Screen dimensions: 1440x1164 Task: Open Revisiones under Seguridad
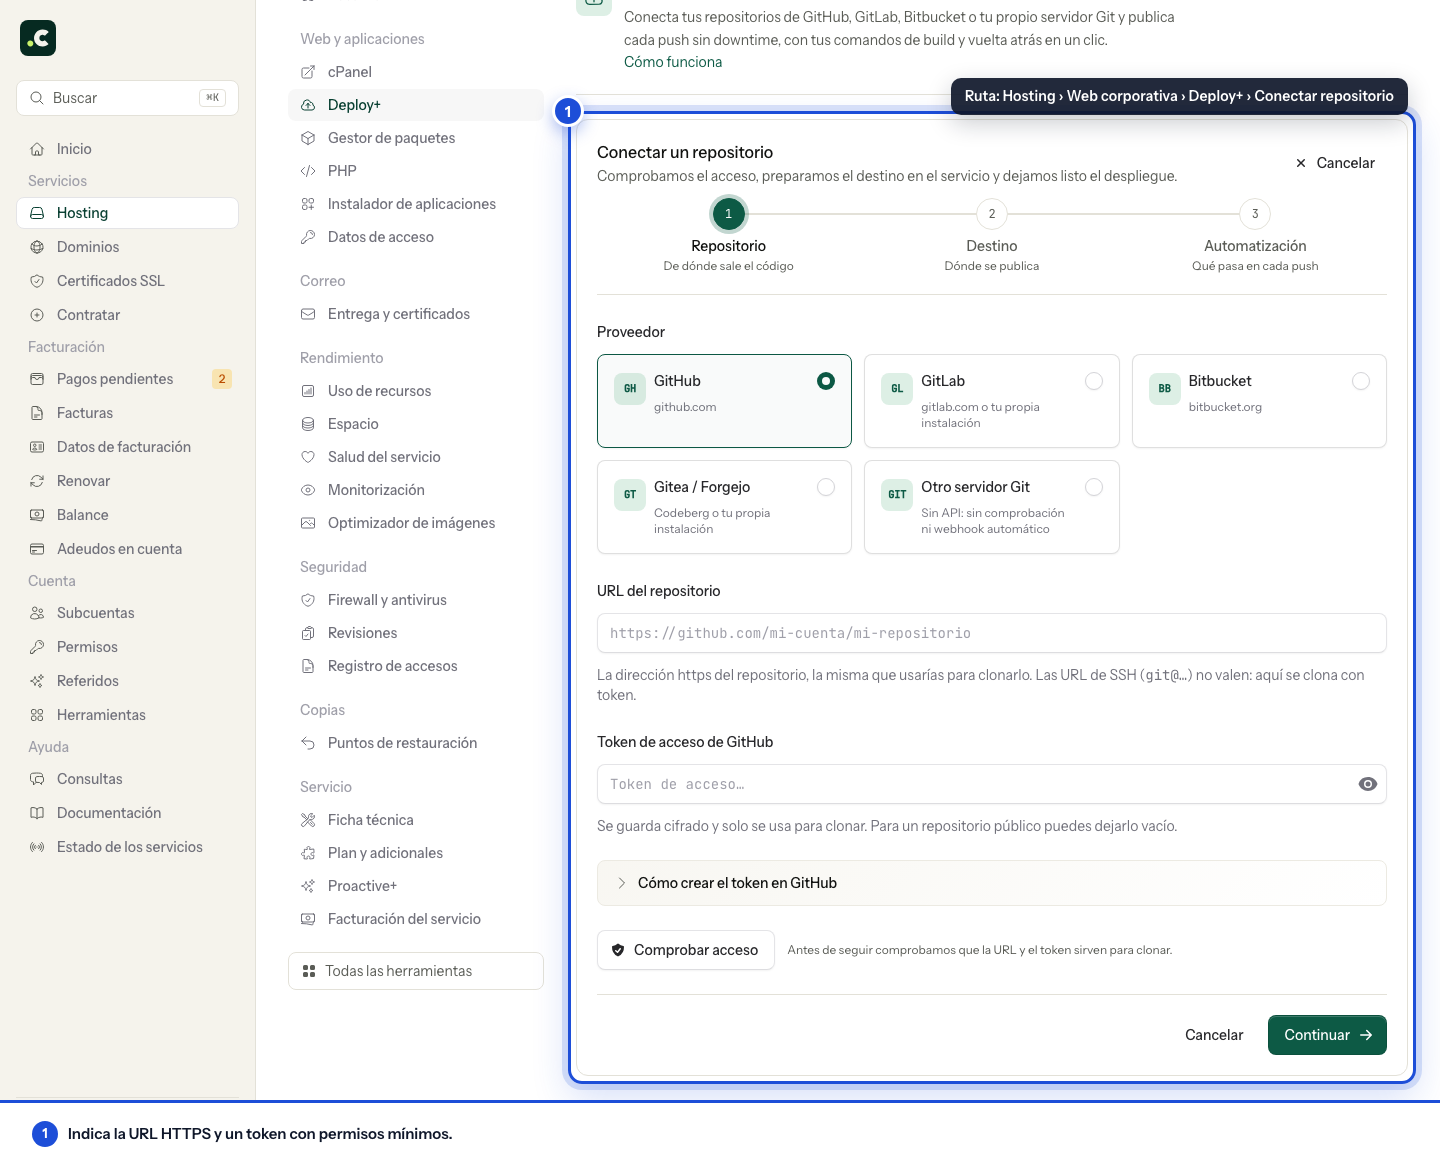(416, 633)
